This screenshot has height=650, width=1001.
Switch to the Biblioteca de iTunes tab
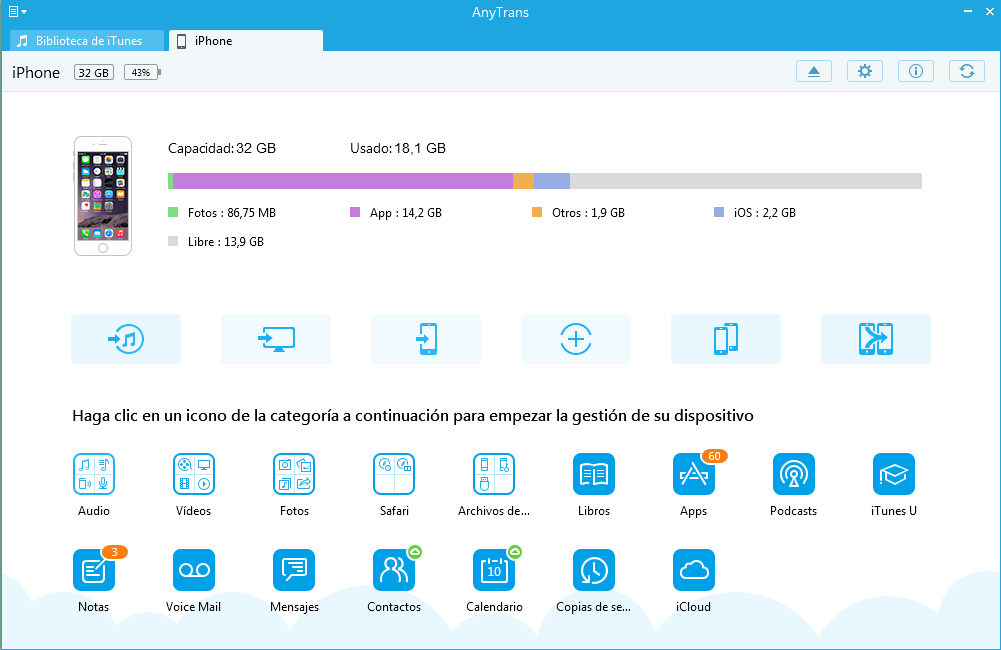[87, 41]
